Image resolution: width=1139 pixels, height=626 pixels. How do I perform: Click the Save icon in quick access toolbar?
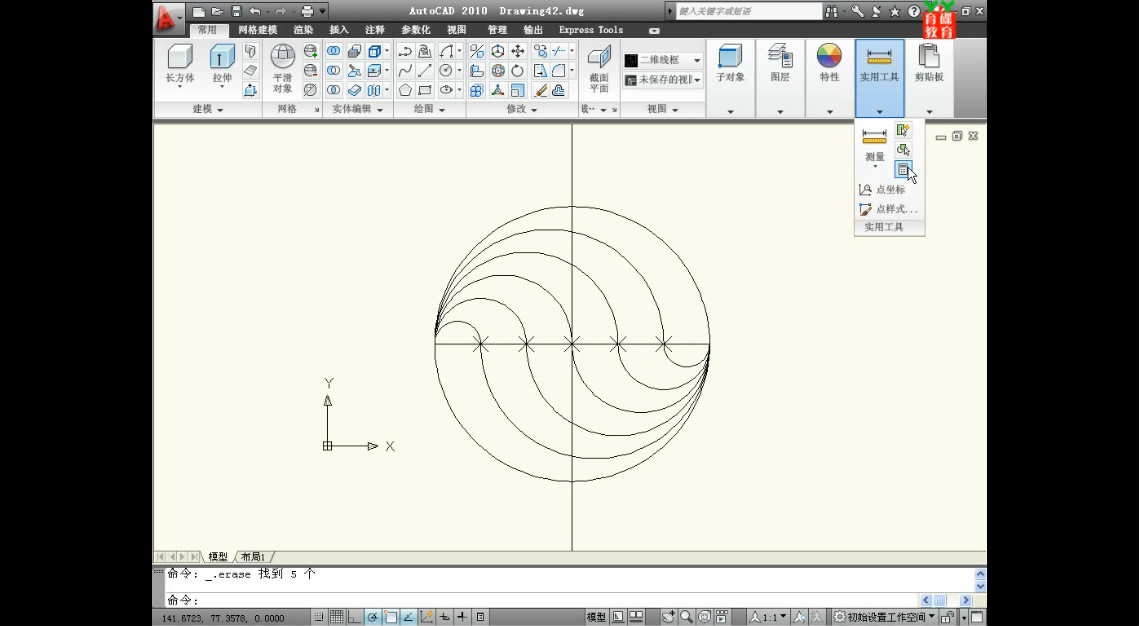(x=236, y=11)
